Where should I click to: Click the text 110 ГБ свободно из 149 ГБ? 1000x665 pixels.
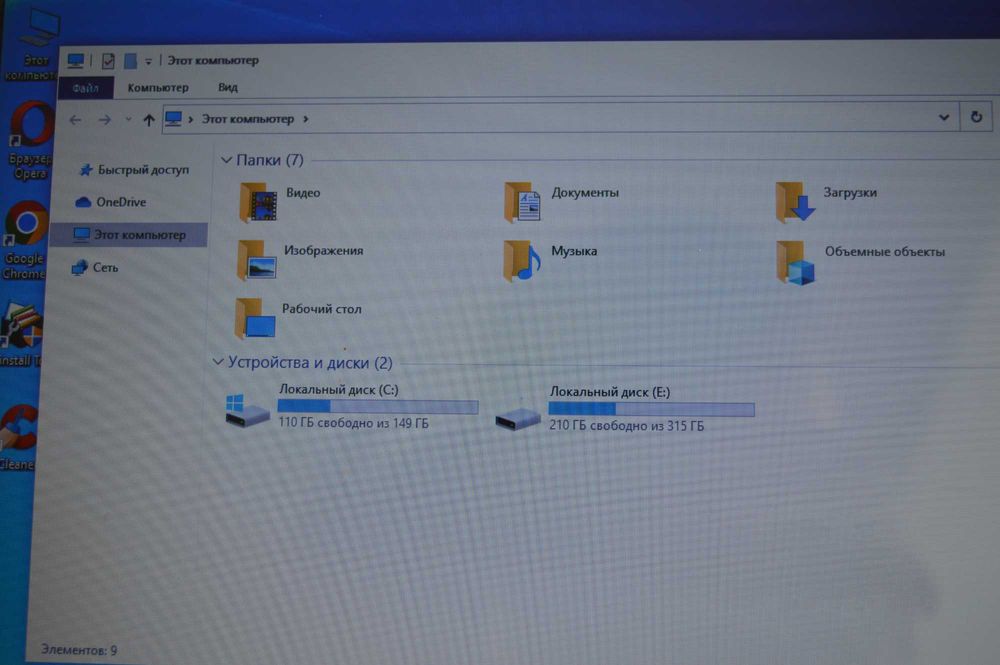tap(353, 423)
